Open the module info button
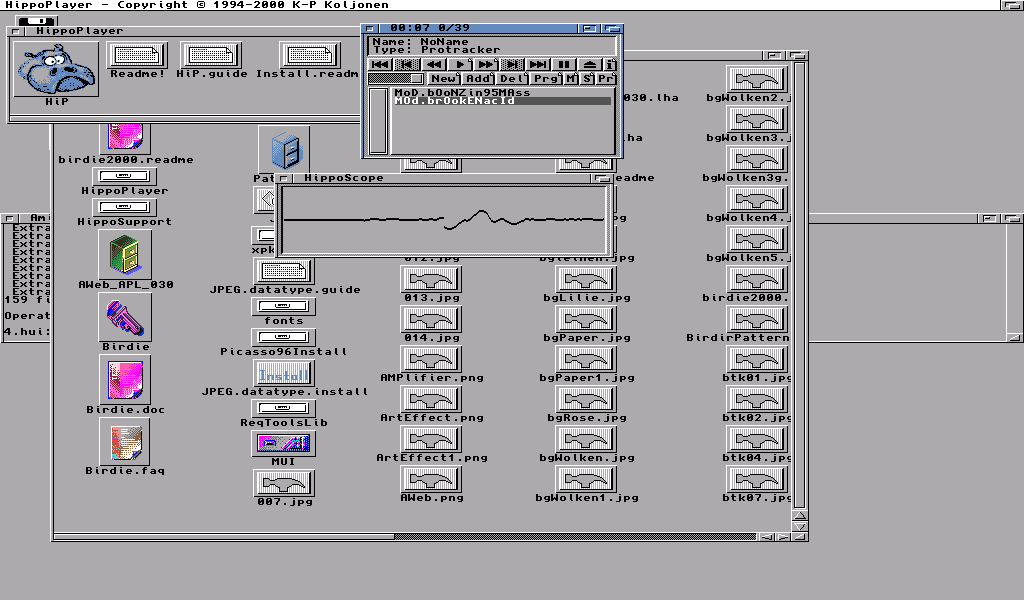 (611, 64)
